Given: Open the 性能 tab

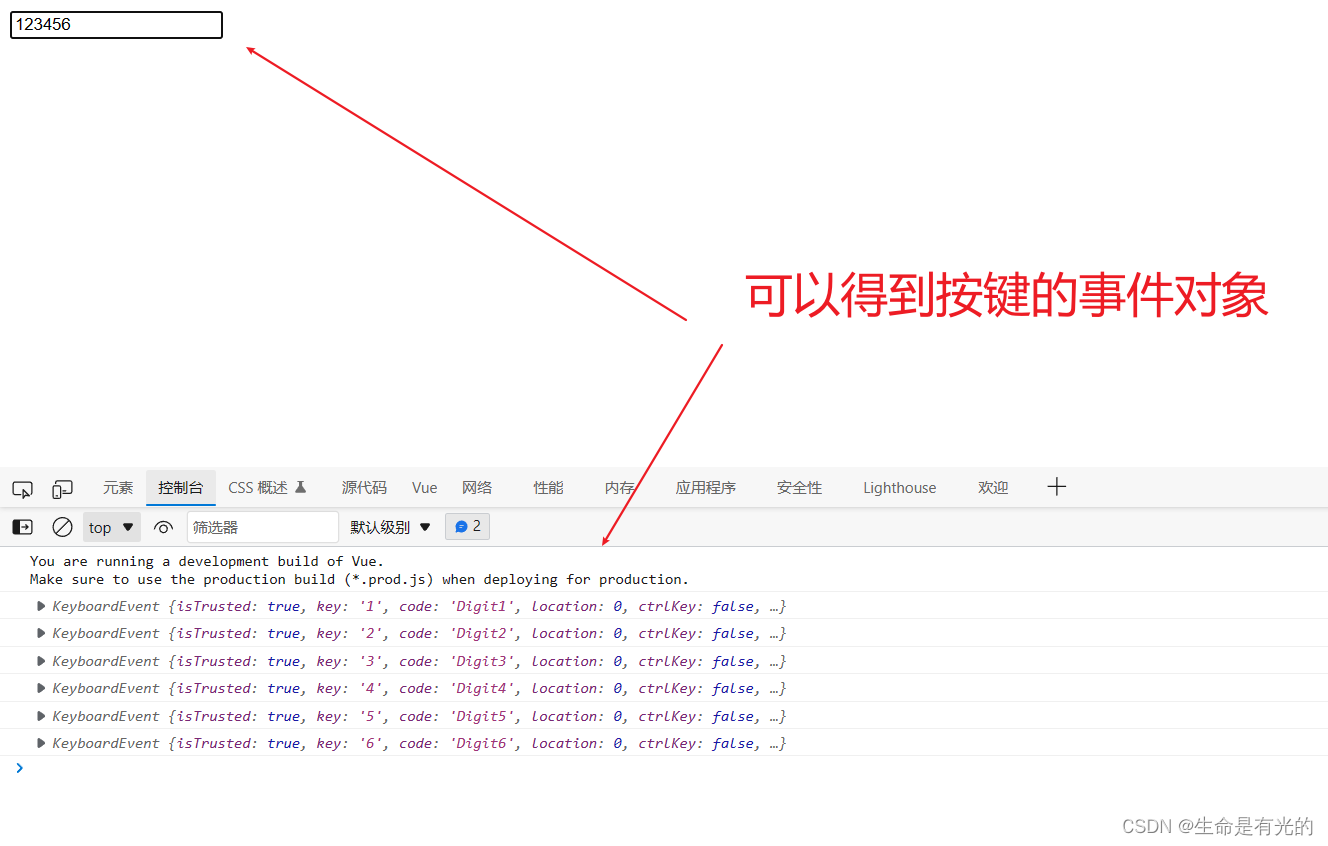Looking at the screenshot, I should (x=548, y=488).
